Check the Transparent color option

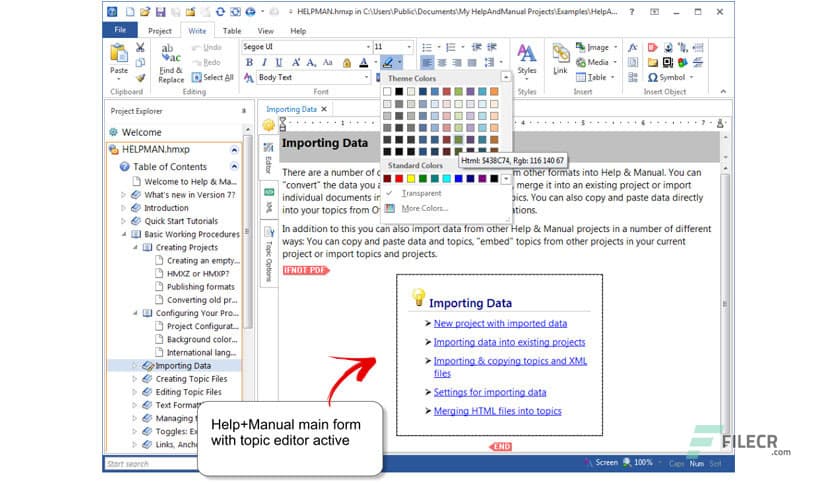coord(421,193)
